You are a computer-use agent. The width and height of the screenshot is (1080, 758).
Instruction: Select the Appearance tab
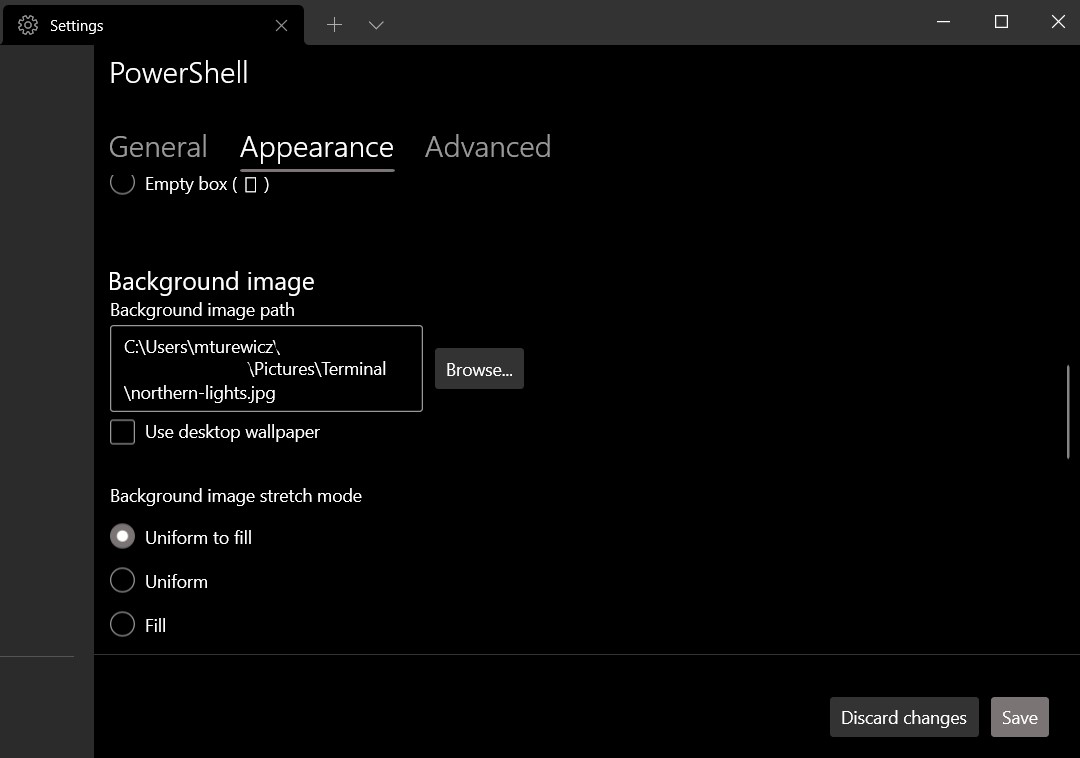pos(317,147)
